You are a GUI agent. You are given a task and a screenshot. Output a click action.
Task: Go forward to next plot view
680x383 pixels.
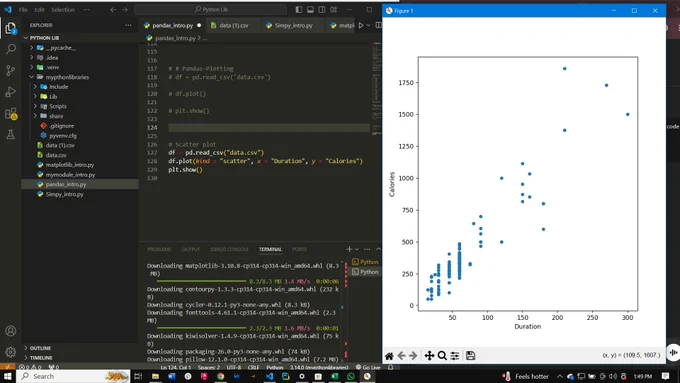[413, 356]
